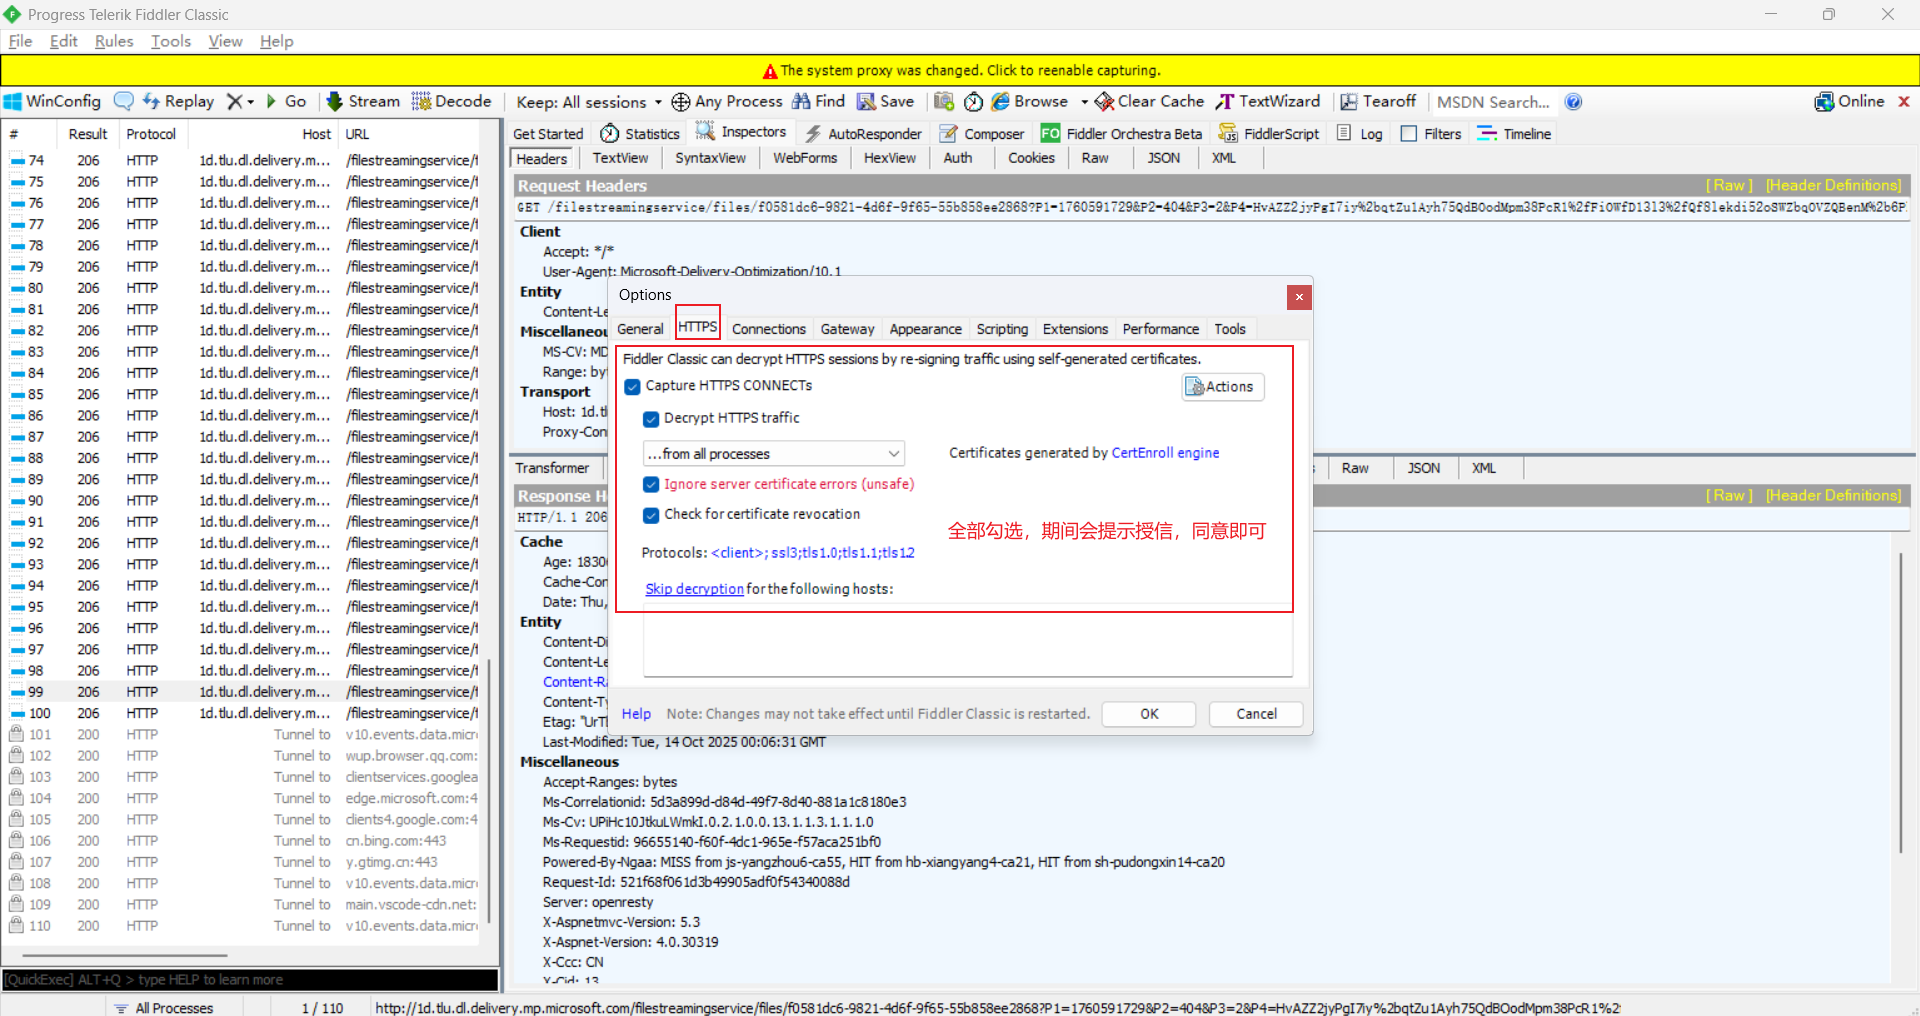Click the Tearoff toolbar button
1920x1016 pixels.
tap(1378, 101)
